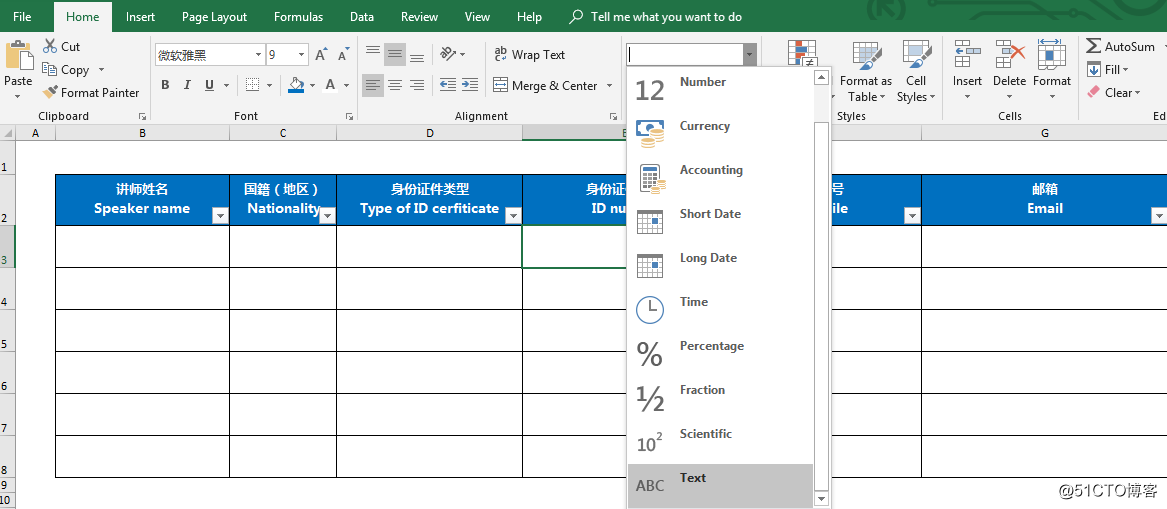This screenshot has width=1167, height=509.
Task: Click the Orientation text angle icon
Action: [x=447, y=54]
